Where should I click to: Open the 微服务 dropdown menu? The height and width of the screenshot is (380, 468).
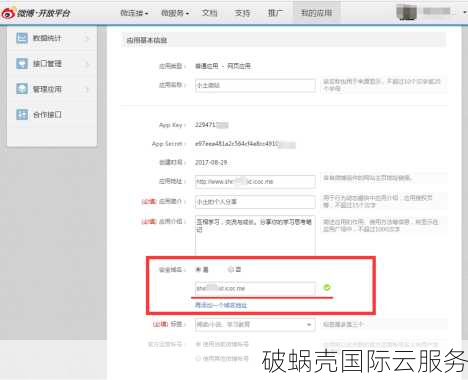(x=175, y=13)
